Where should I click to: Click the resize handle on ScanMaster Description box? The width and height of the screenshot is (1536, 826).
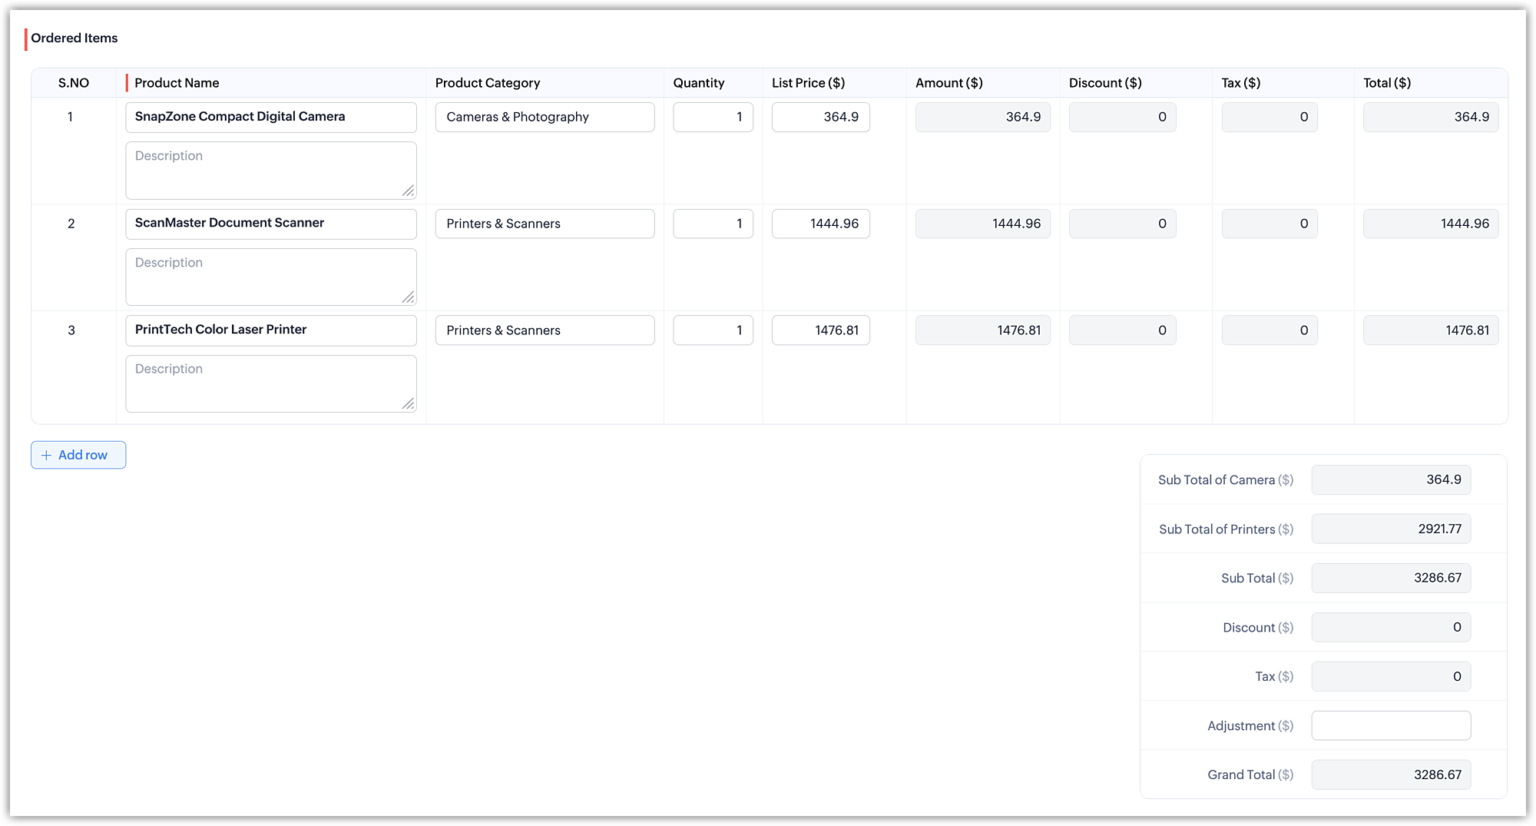410,296
